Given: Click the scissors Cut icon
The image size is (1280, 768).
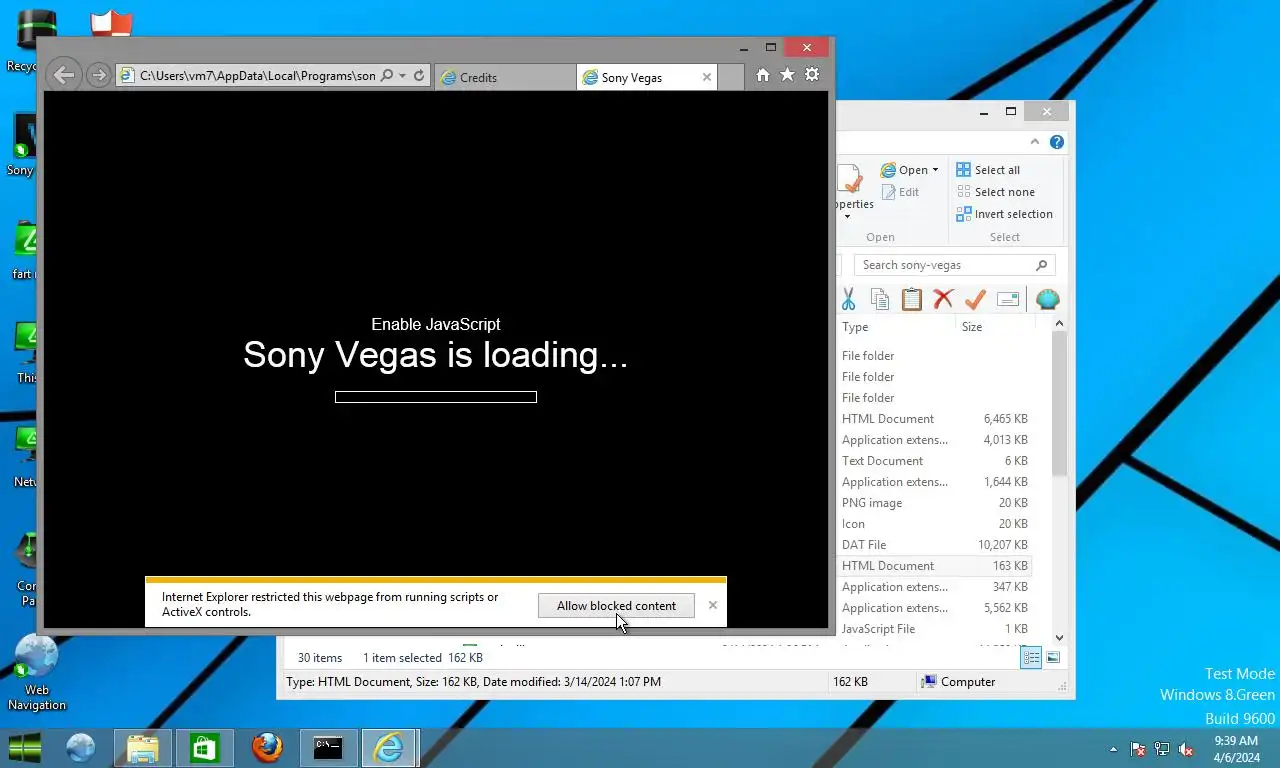Looking at the screenshot, I should (x=848, y=299).
